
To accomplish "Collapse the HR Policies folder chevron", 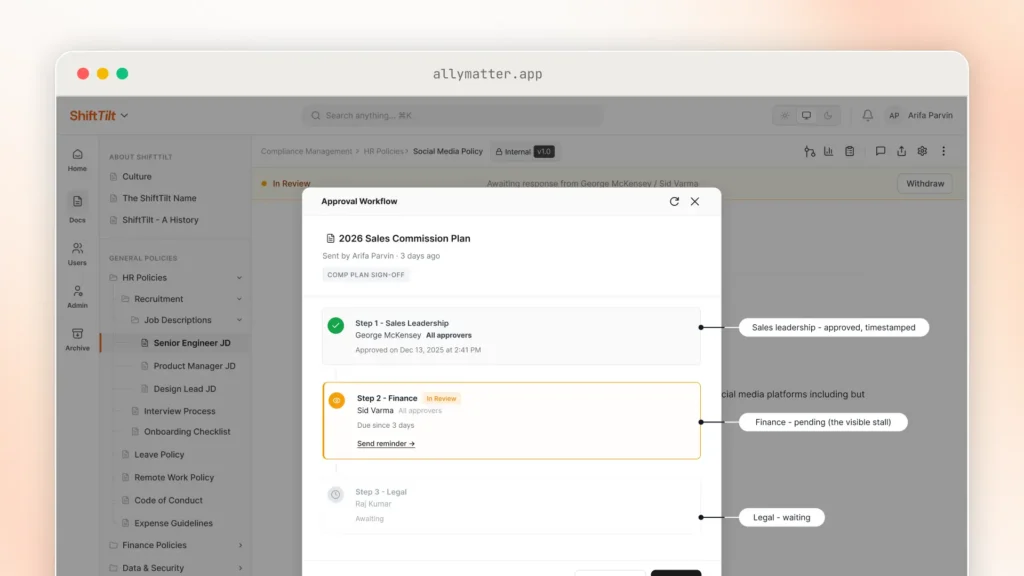I will coord(239,278).
